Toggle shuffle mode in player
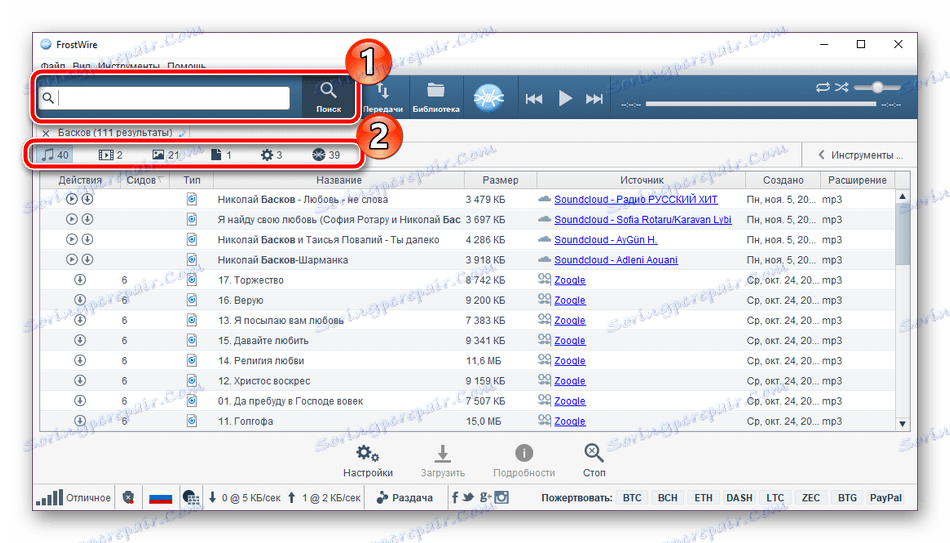The image size is (950, 543). (842, 87)
